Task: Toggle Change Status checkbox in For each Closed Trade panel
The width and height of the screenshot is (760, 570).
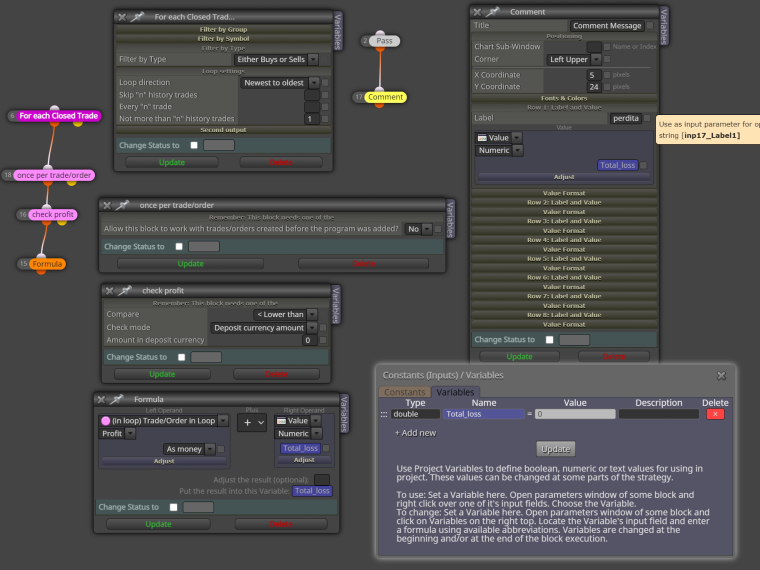Action: tap(194, 145)
